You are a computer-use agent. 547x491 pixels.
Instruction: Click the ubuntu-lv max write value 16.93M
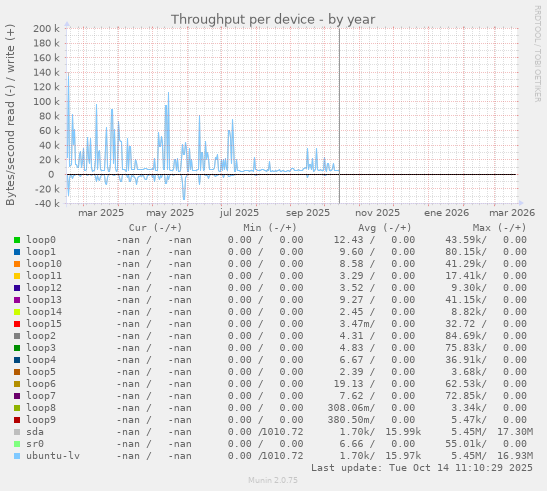[x=515, y=456]
